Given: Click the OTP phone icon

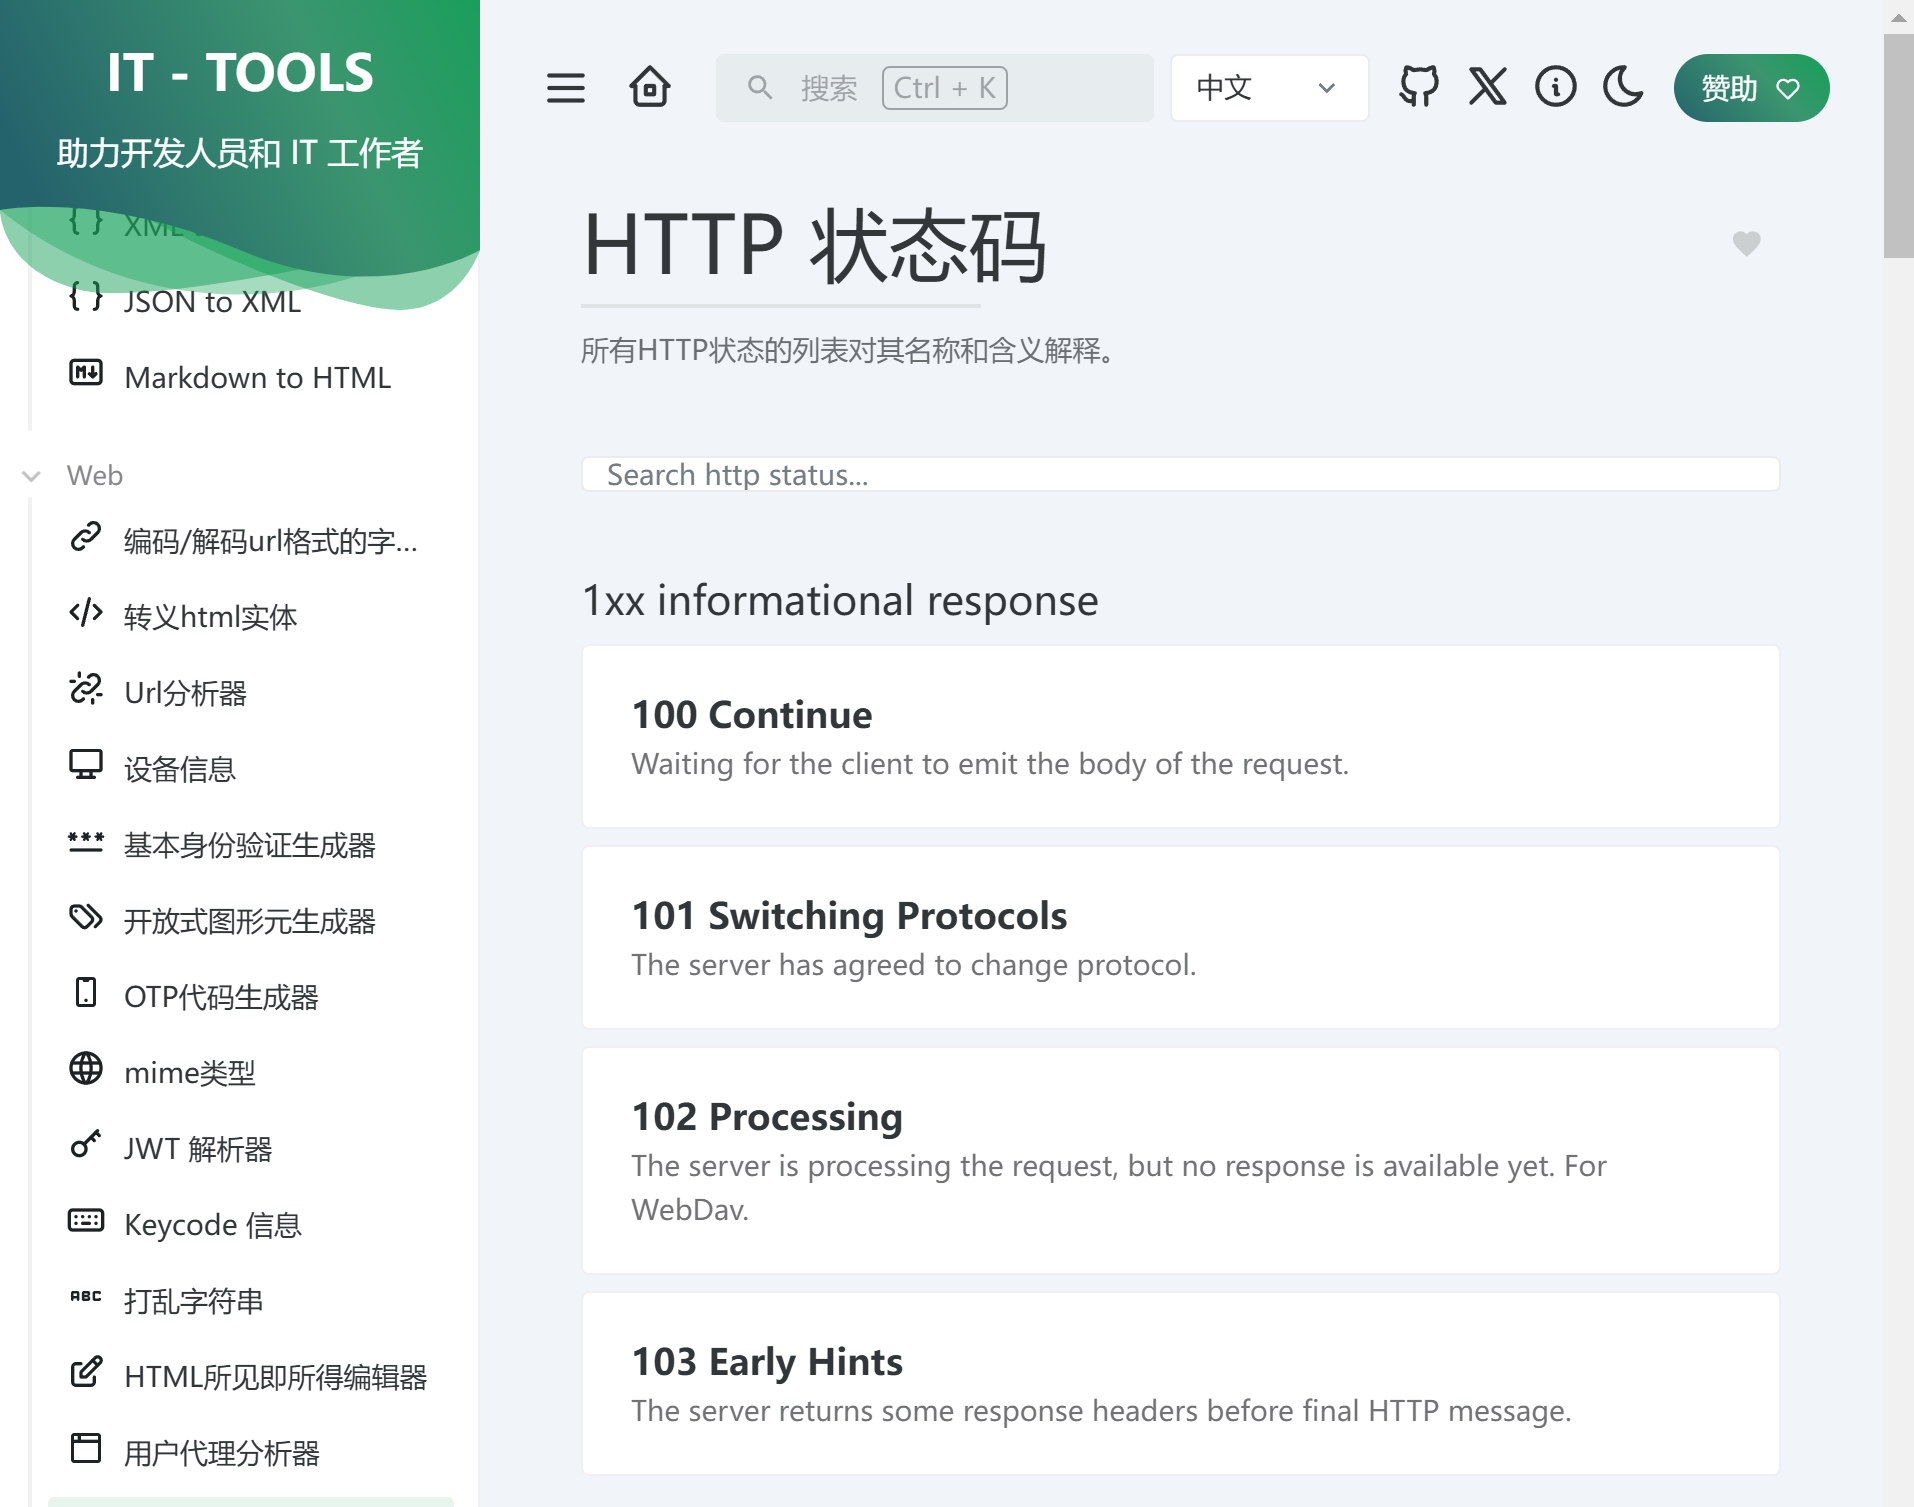Looking at the screenshot, I should (x=86, y=992).
